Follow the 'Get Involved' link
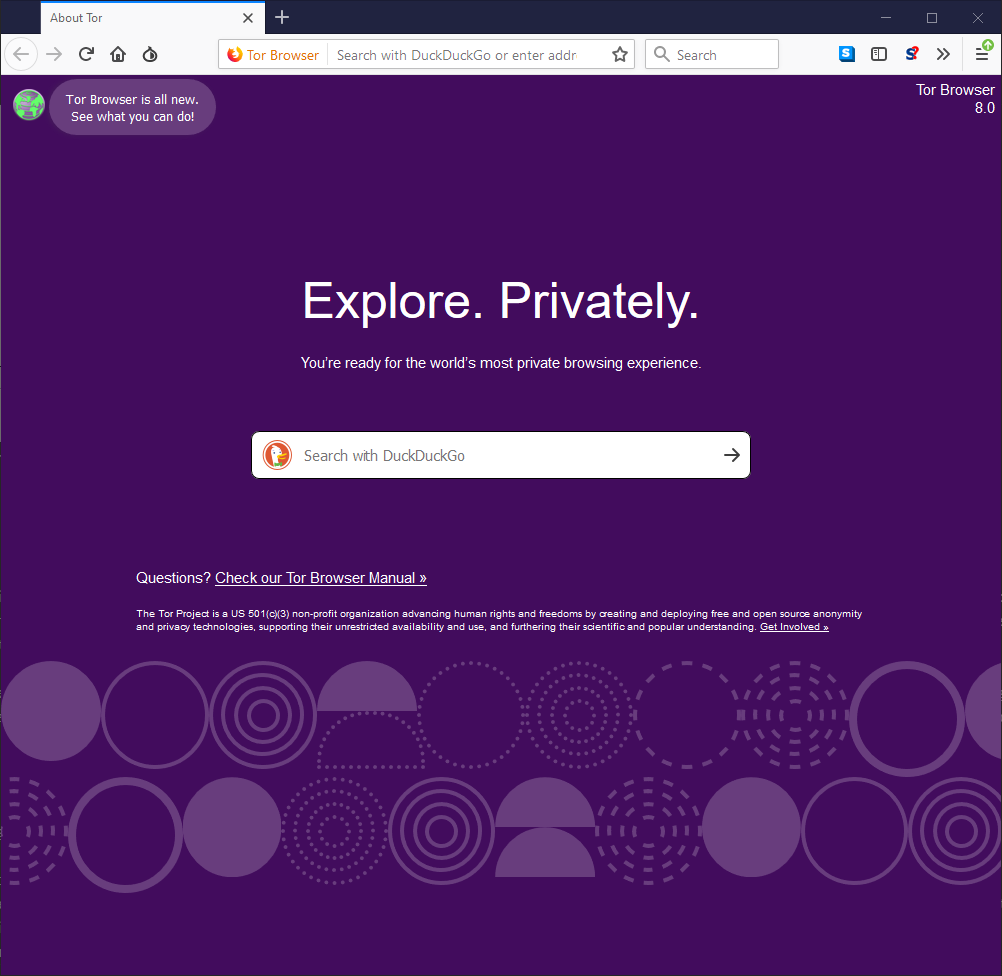The image size is (1002, 976). point(794,627)
